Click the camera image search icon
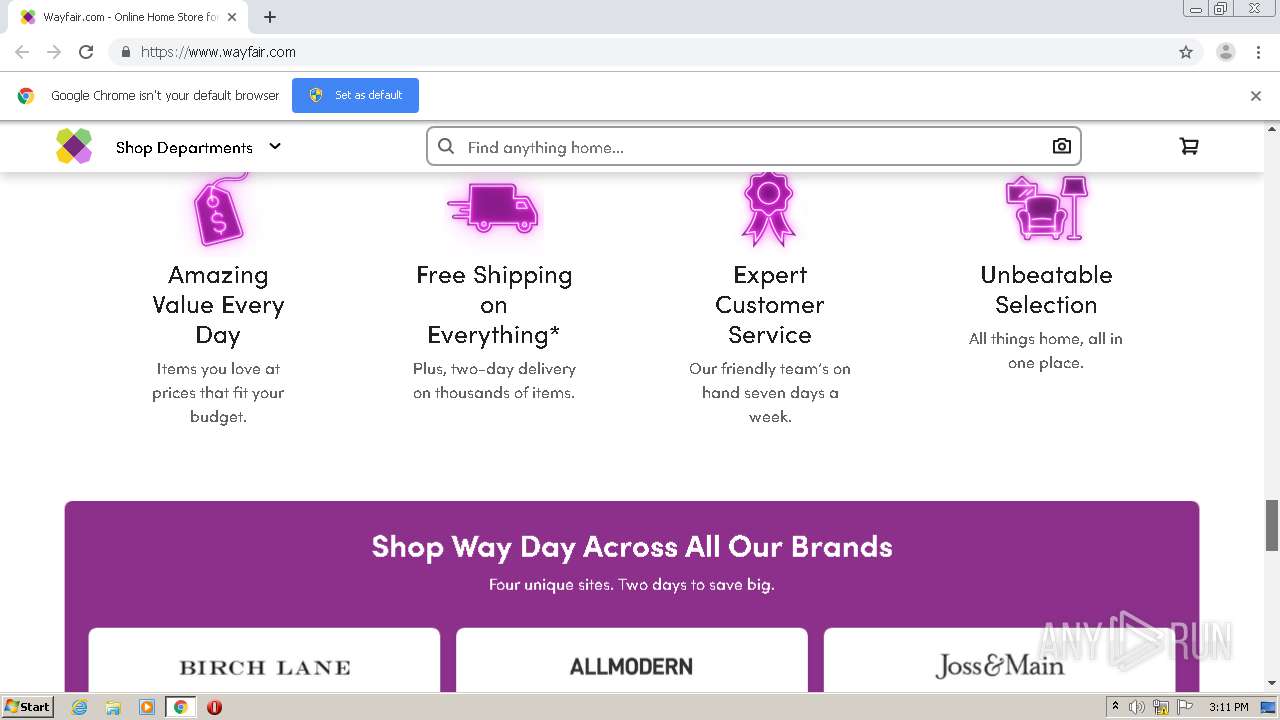The width and height of the screenshot is (1280, 720). 1061,146
